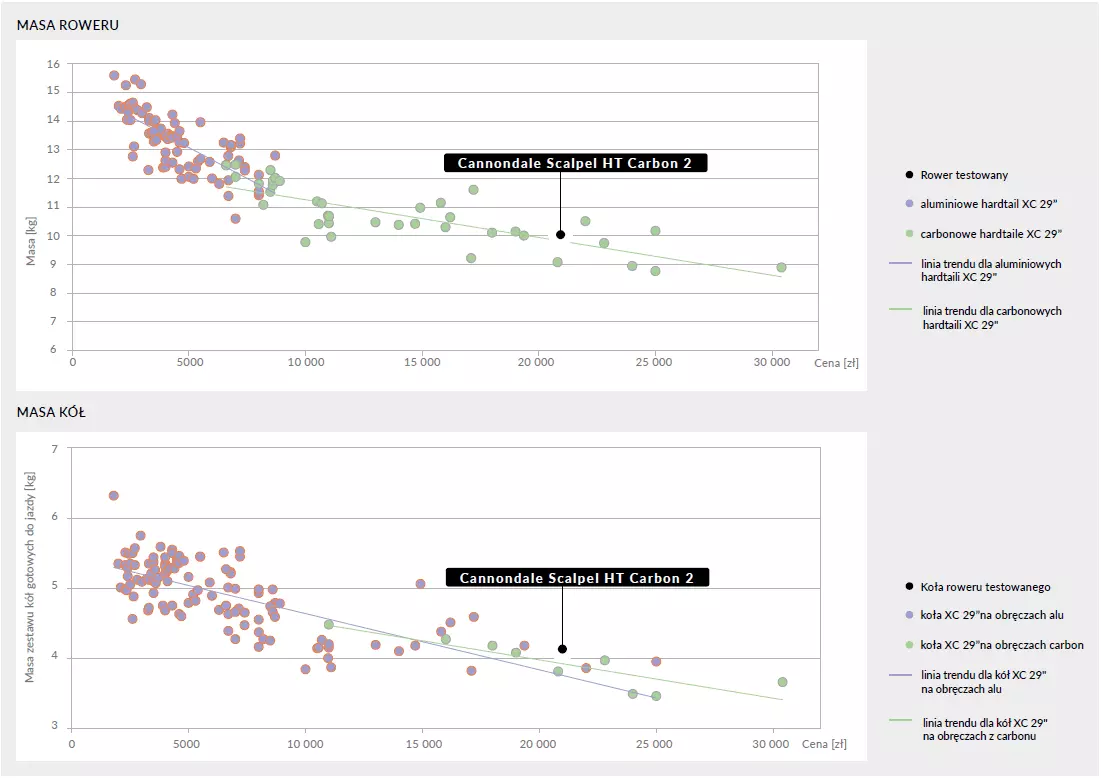Viewport: 1101px width, 778px height.
Task: Click legend 'linia trendu dla carbonowych hardtaili XC 29"'
Action: pyautogui.click(x=991, y=317)
